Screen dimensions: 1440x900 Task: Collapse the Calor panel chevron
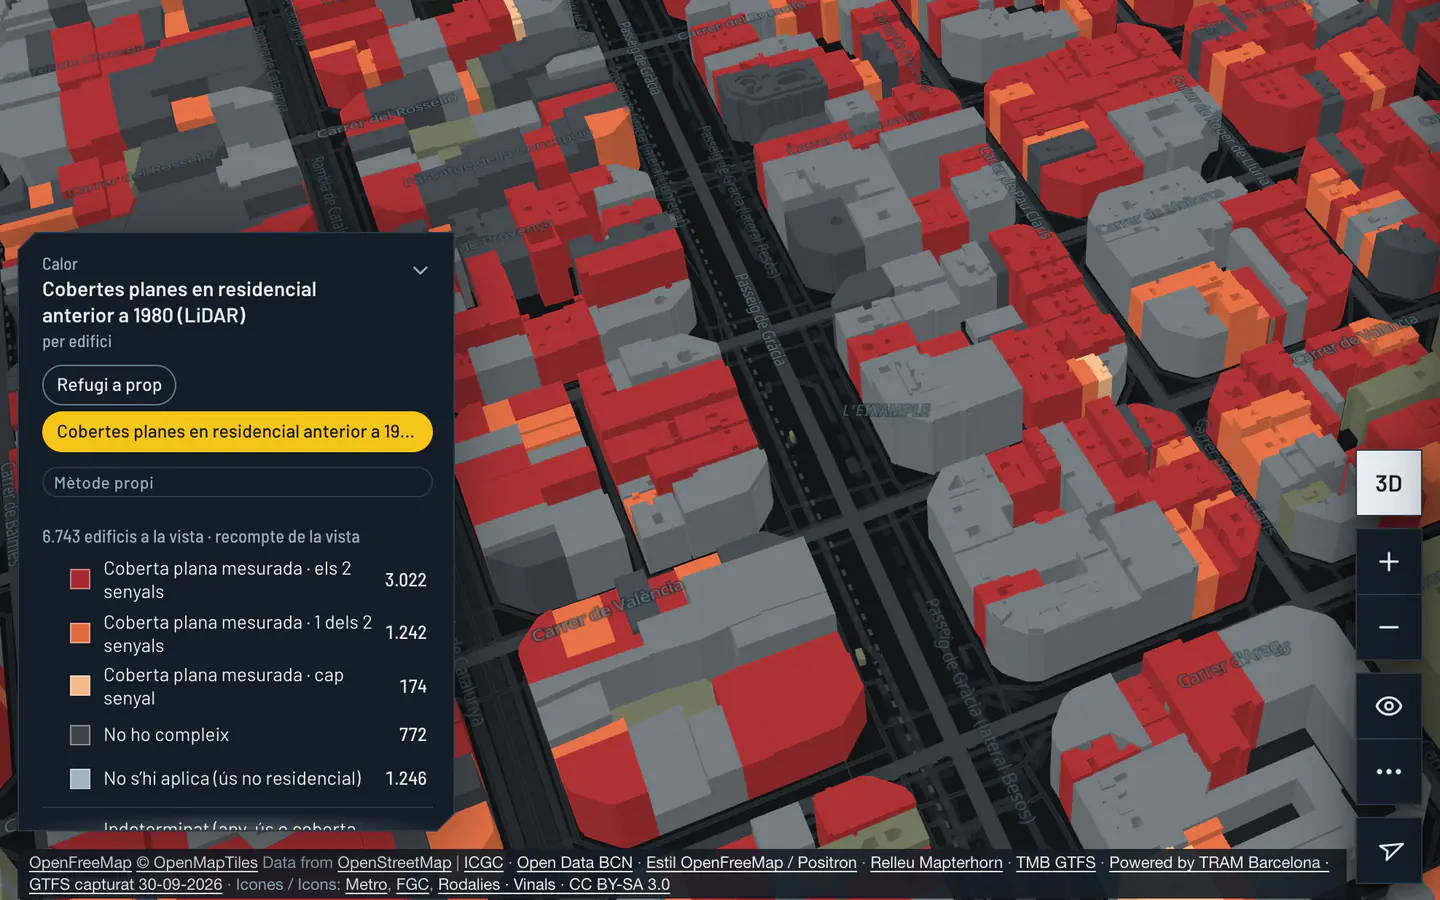[x=420, y=270]
